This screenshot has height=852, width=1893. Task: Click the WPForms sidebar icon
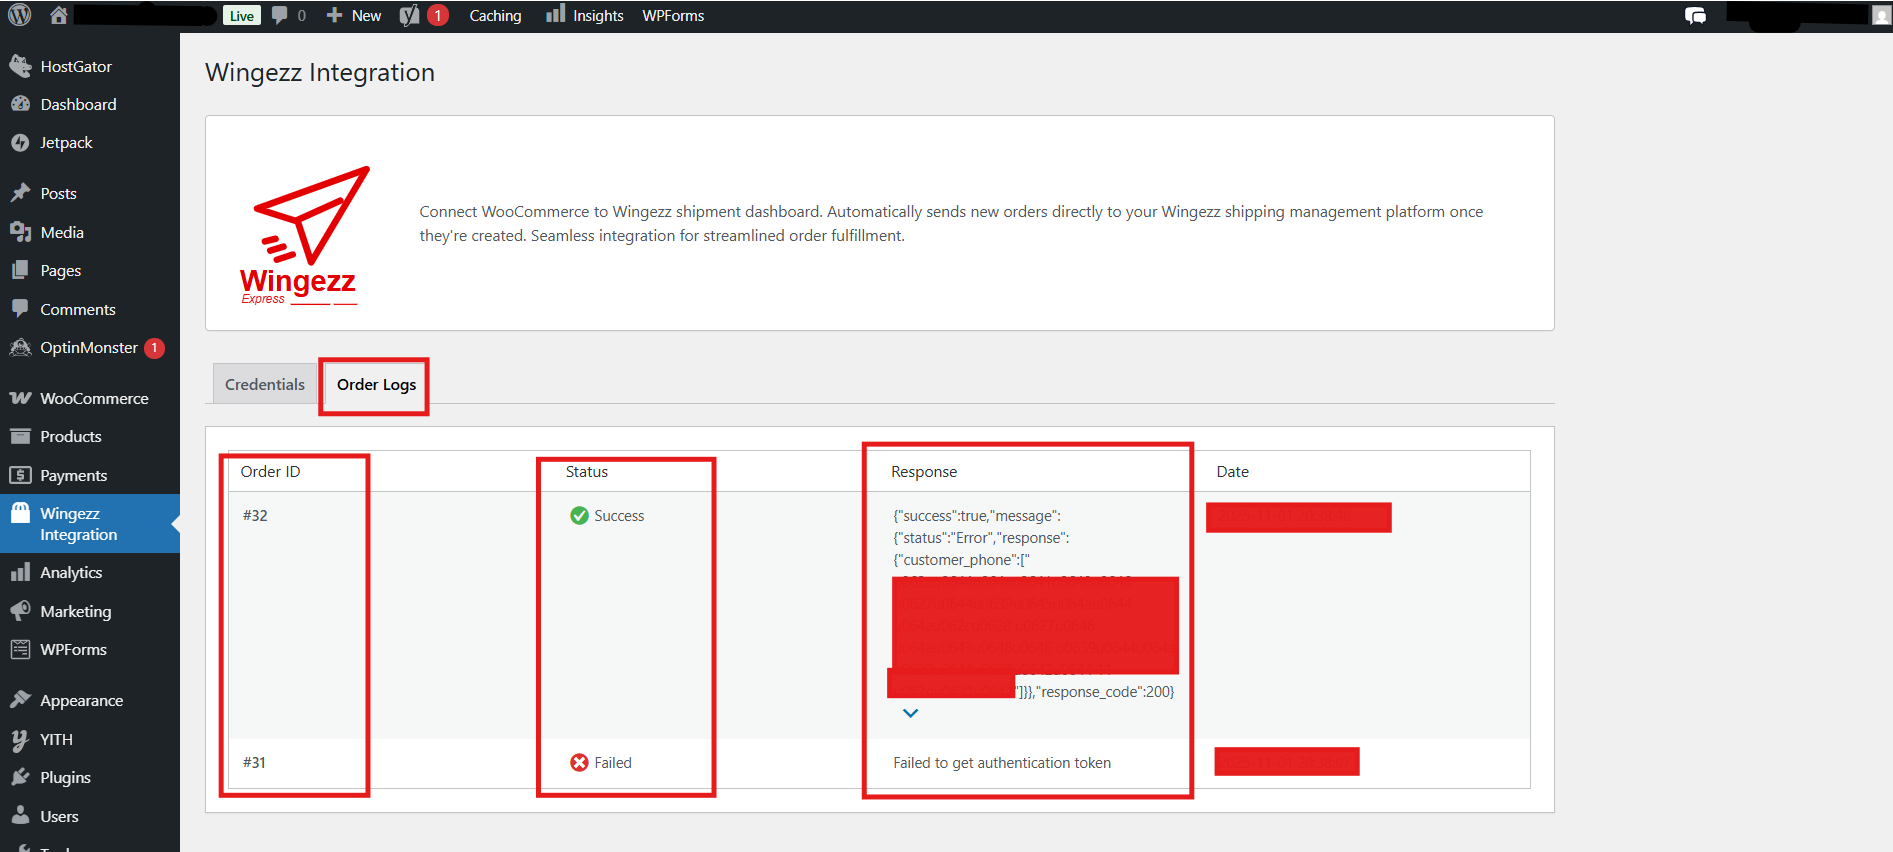pos(20,649)
